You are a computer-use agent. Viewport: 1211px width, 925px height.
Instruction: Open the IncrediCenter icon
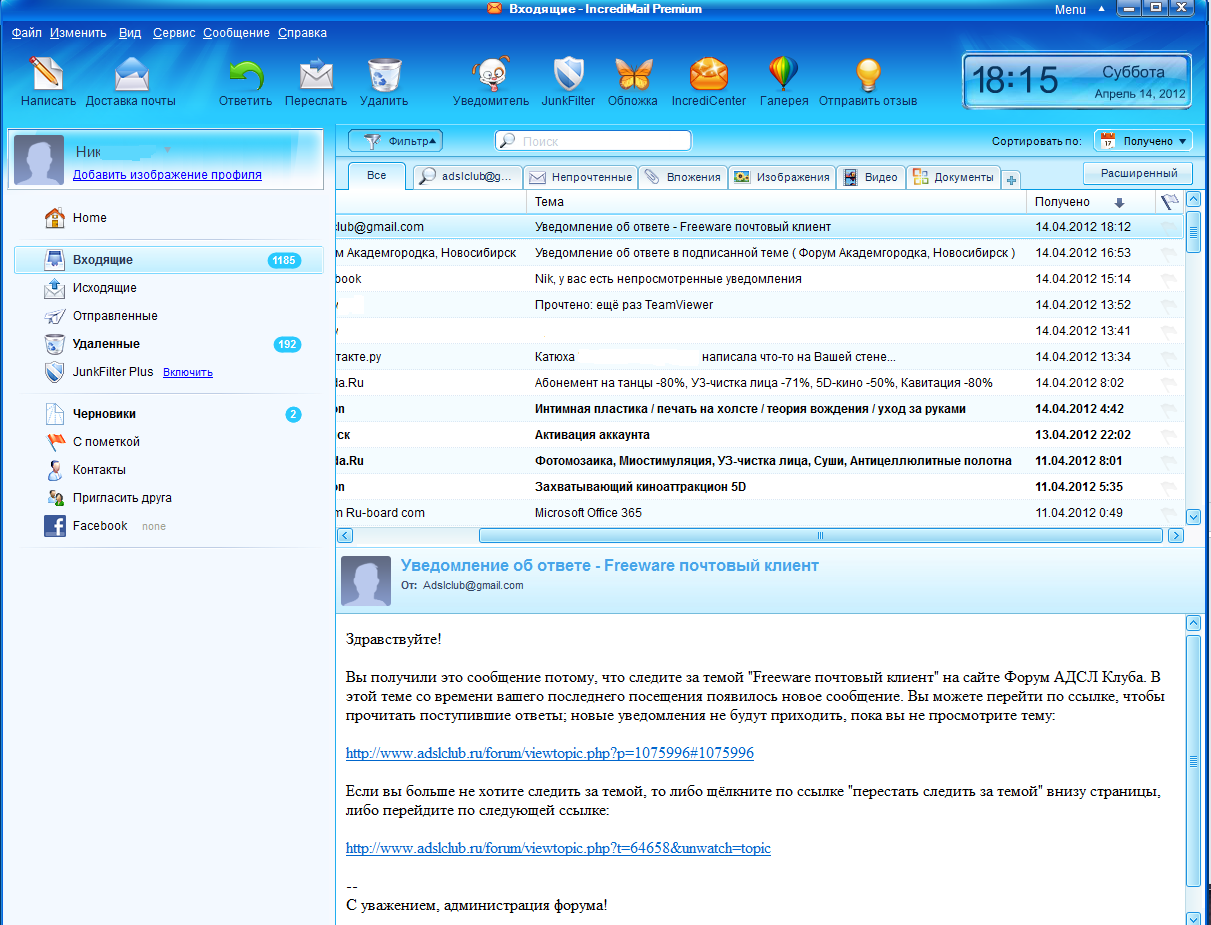tap(709, 75)
